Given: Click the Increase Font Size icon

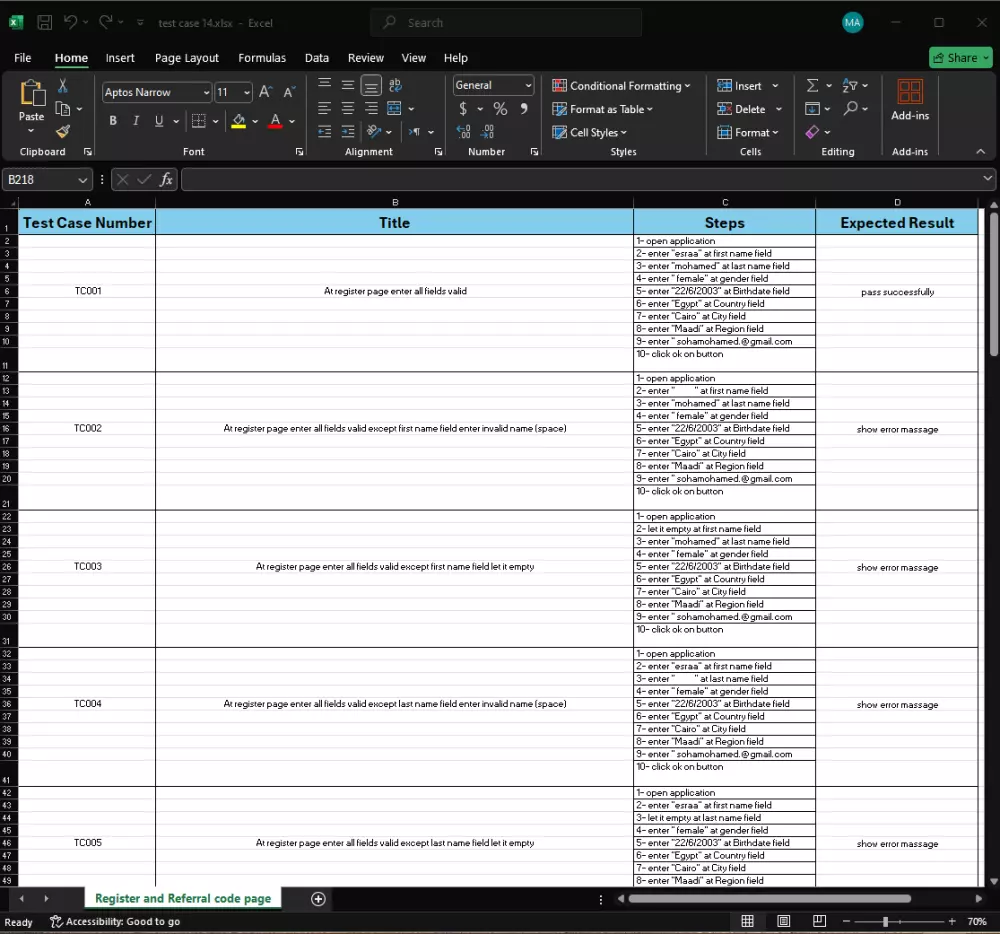Looking at the screenshot, I should pos(265,92).
